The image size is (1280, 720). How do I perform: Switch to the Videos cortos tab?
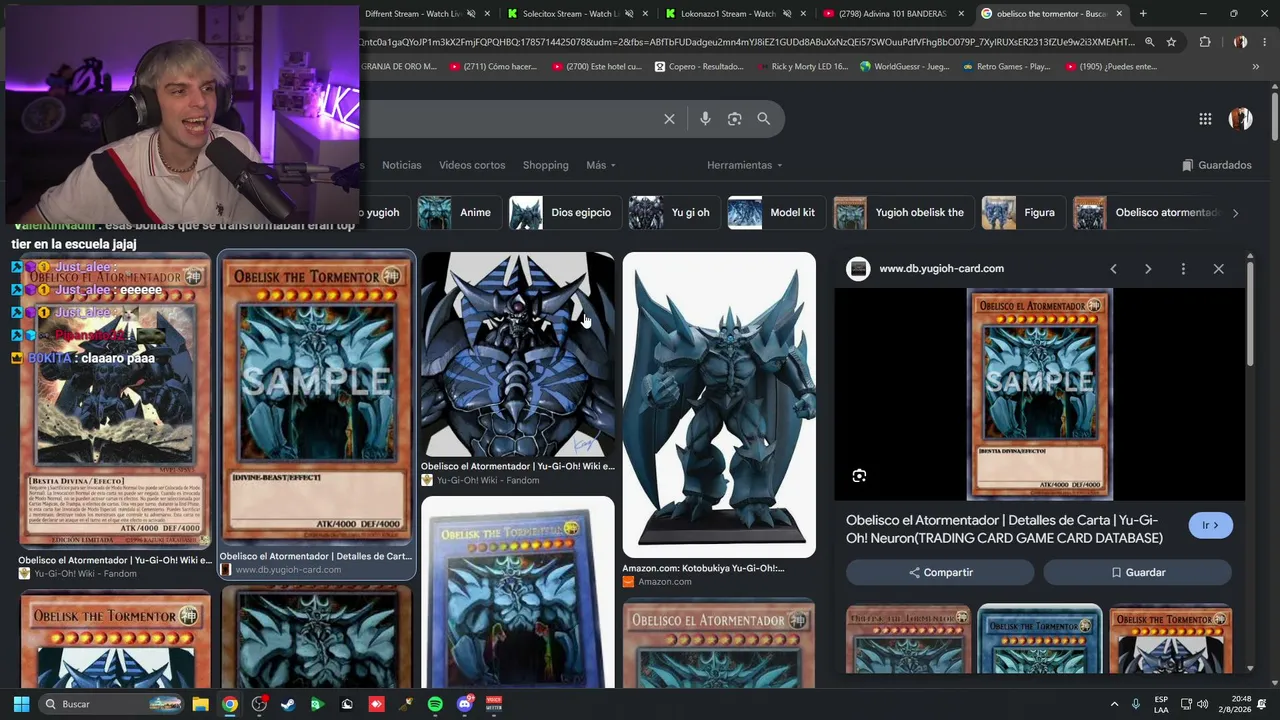(472, 165)
